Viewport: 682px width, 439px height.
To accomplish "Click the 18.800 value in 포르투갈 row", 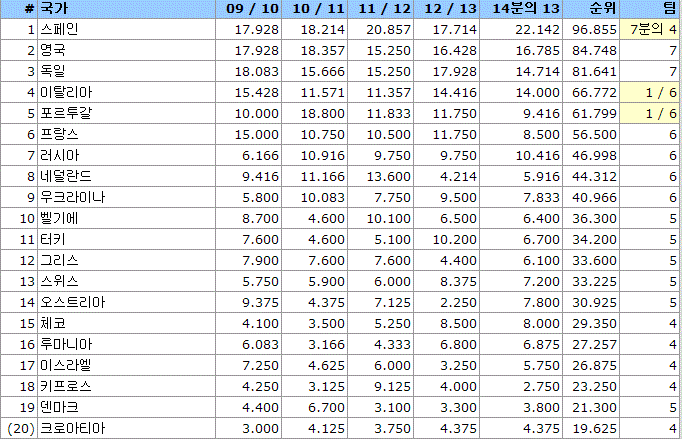I will tap(323, 114).
